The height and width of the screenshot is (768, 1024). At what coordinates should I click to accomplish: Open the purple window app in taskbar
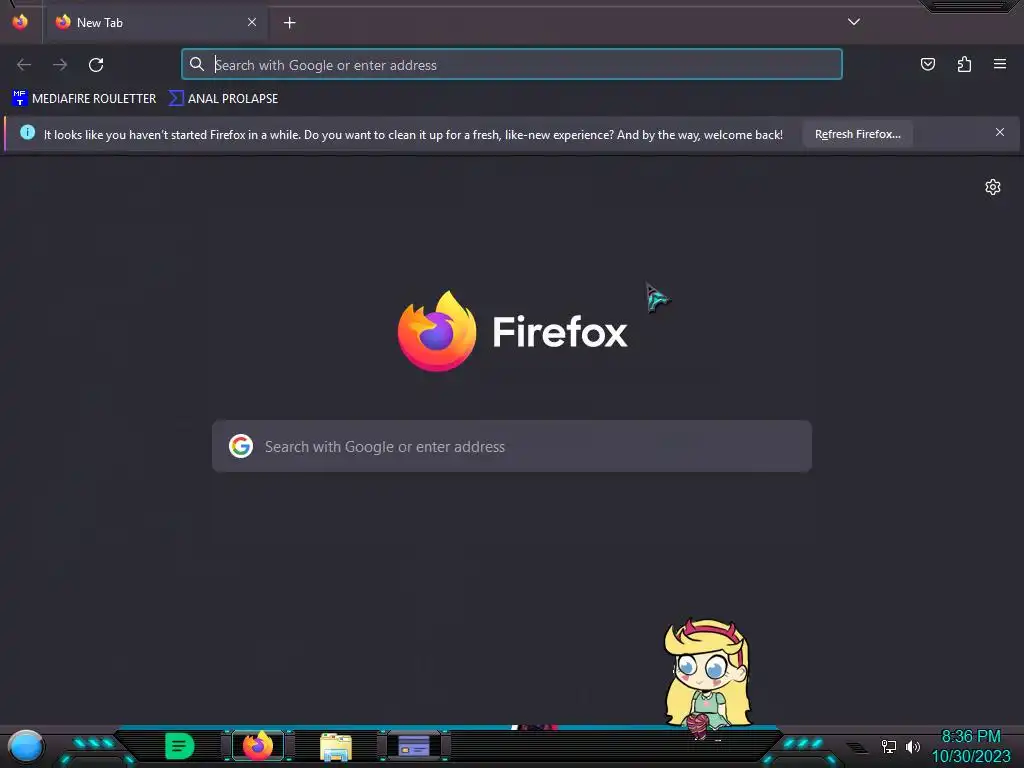click(414, 746)
